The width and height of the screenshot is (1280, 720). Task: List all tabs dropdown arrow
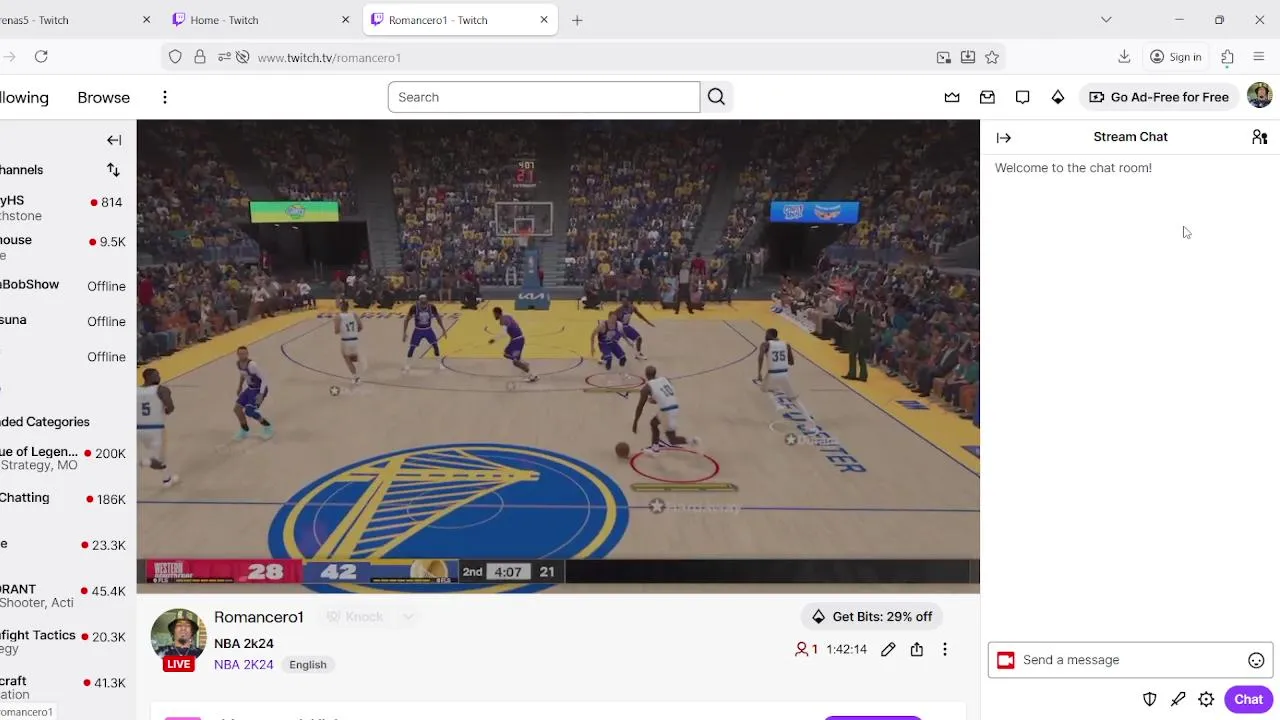[1106, 20]
